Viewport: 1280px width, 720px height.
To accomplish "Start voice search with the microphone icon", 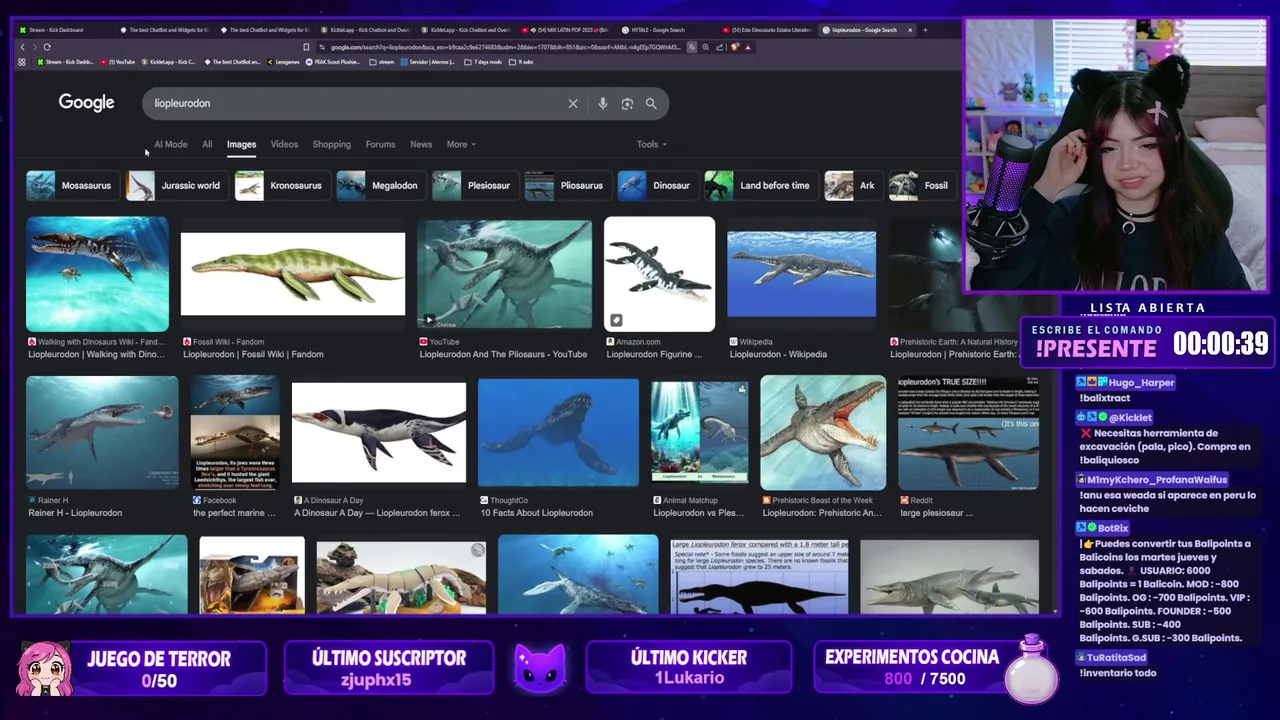I will [x=602, y=103].
